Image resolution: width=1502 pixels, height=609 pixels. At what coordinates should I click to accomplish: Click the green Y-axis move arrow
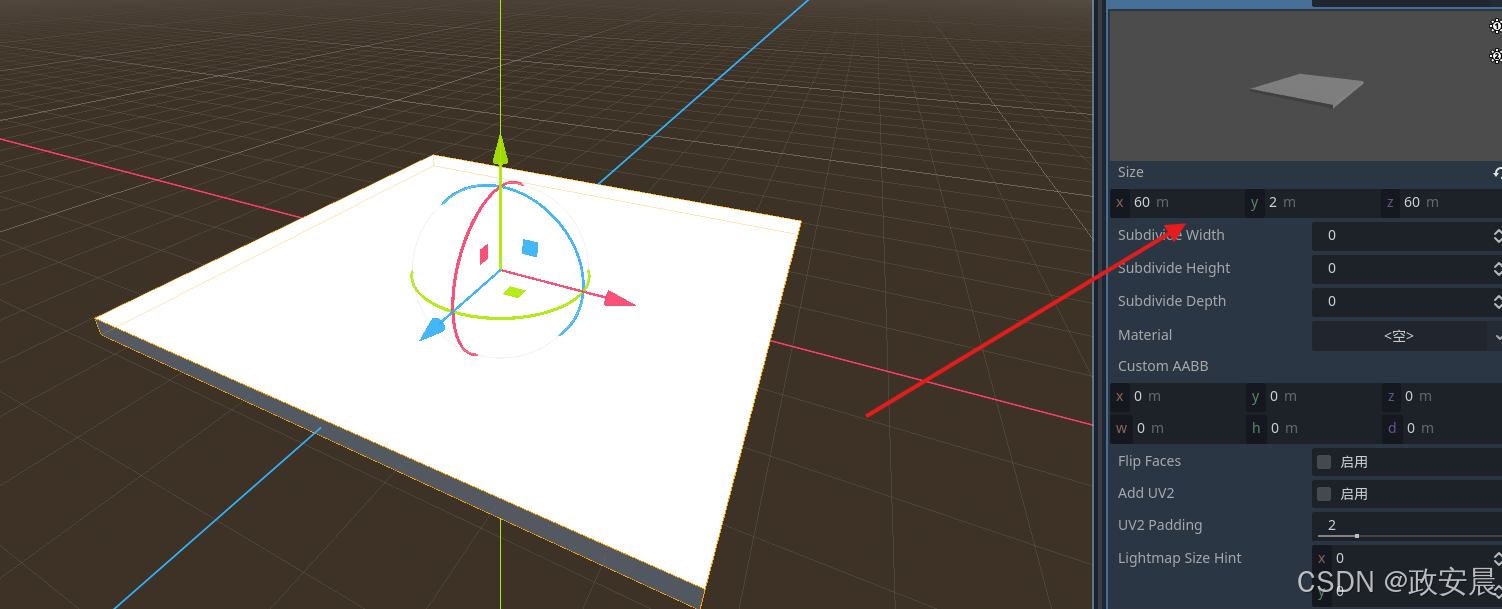click(x=500, y=150)
